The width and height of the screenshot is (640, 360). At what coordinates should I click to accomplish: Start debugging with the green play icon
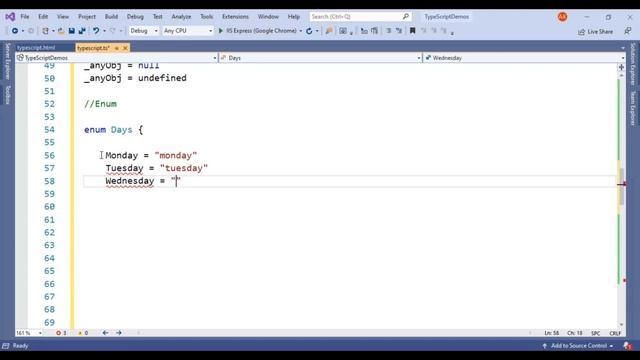[221, 31]
